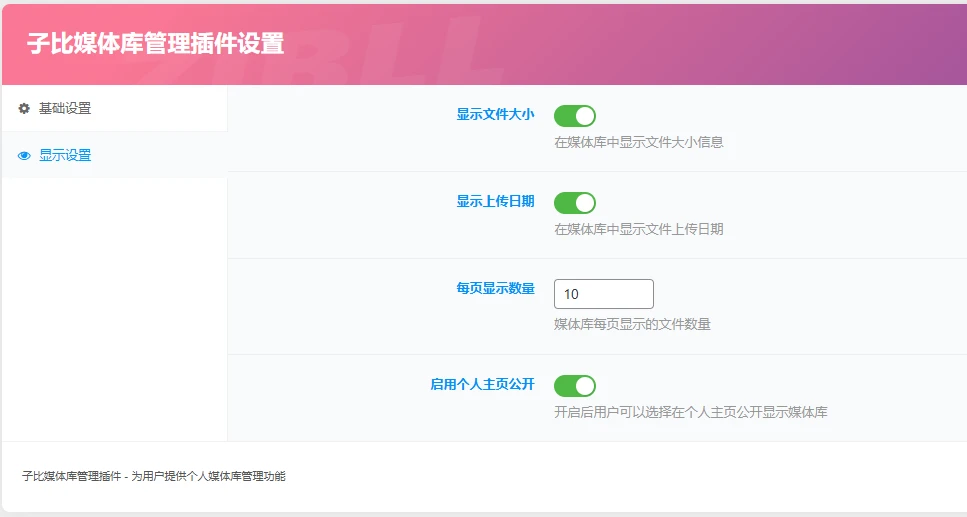Click the 启用个人主页公开 setting label
The image size is (967, 517).
pyautogui.click(x=482, y=384)
